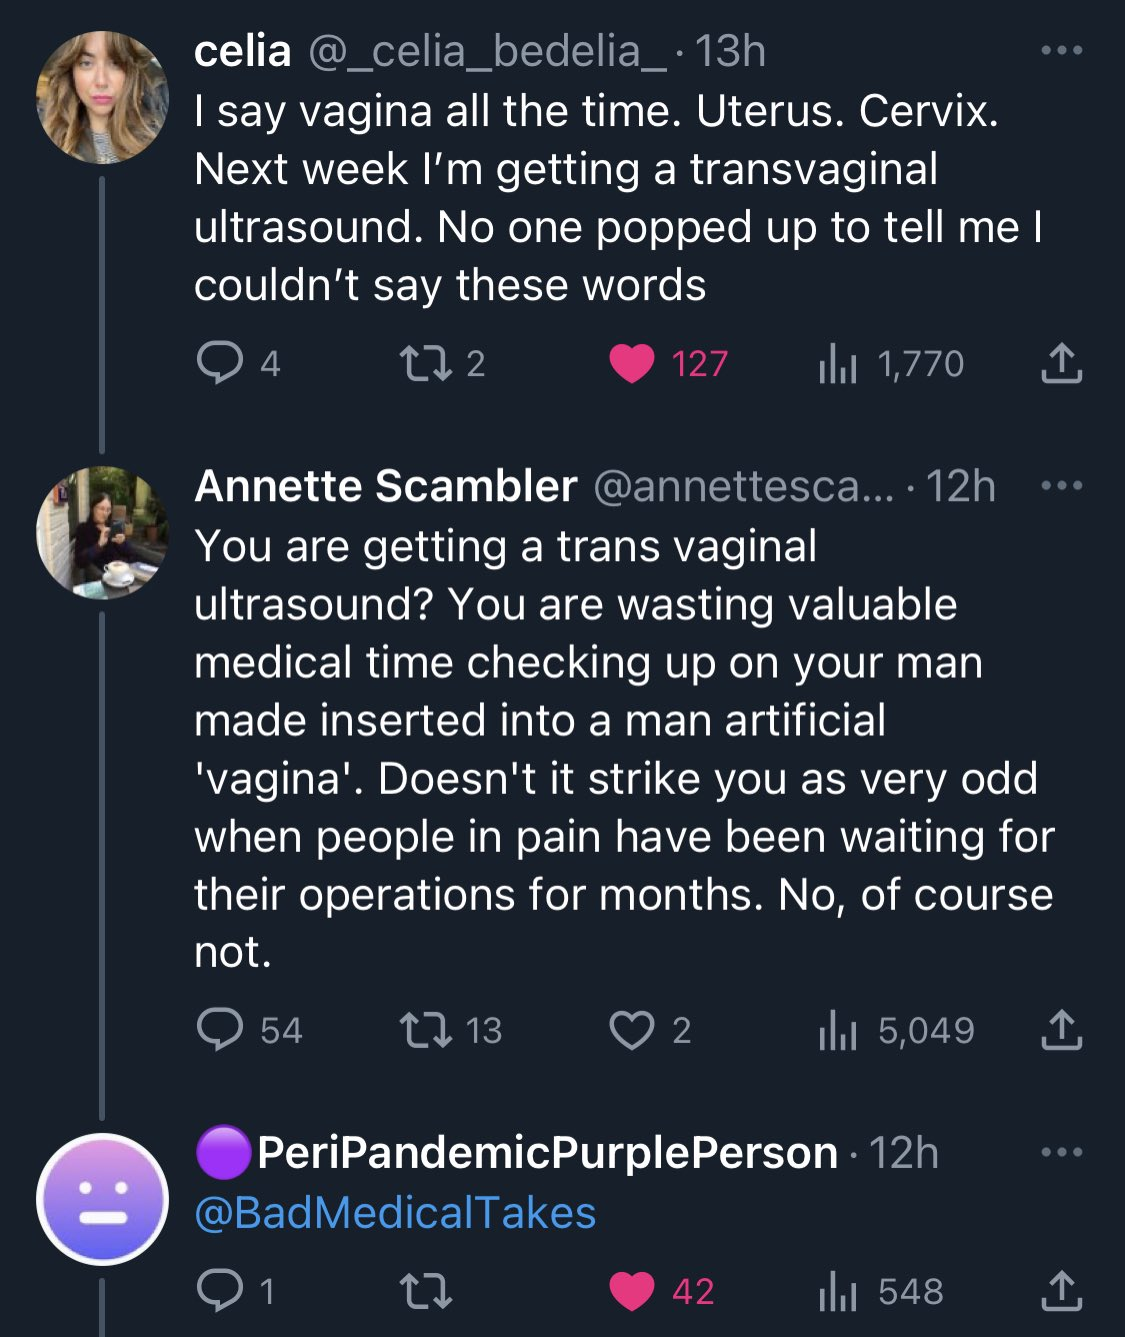Open more options on Annette Scambler's tweet
The image size is (1125, 1337).
point(1061,486)
